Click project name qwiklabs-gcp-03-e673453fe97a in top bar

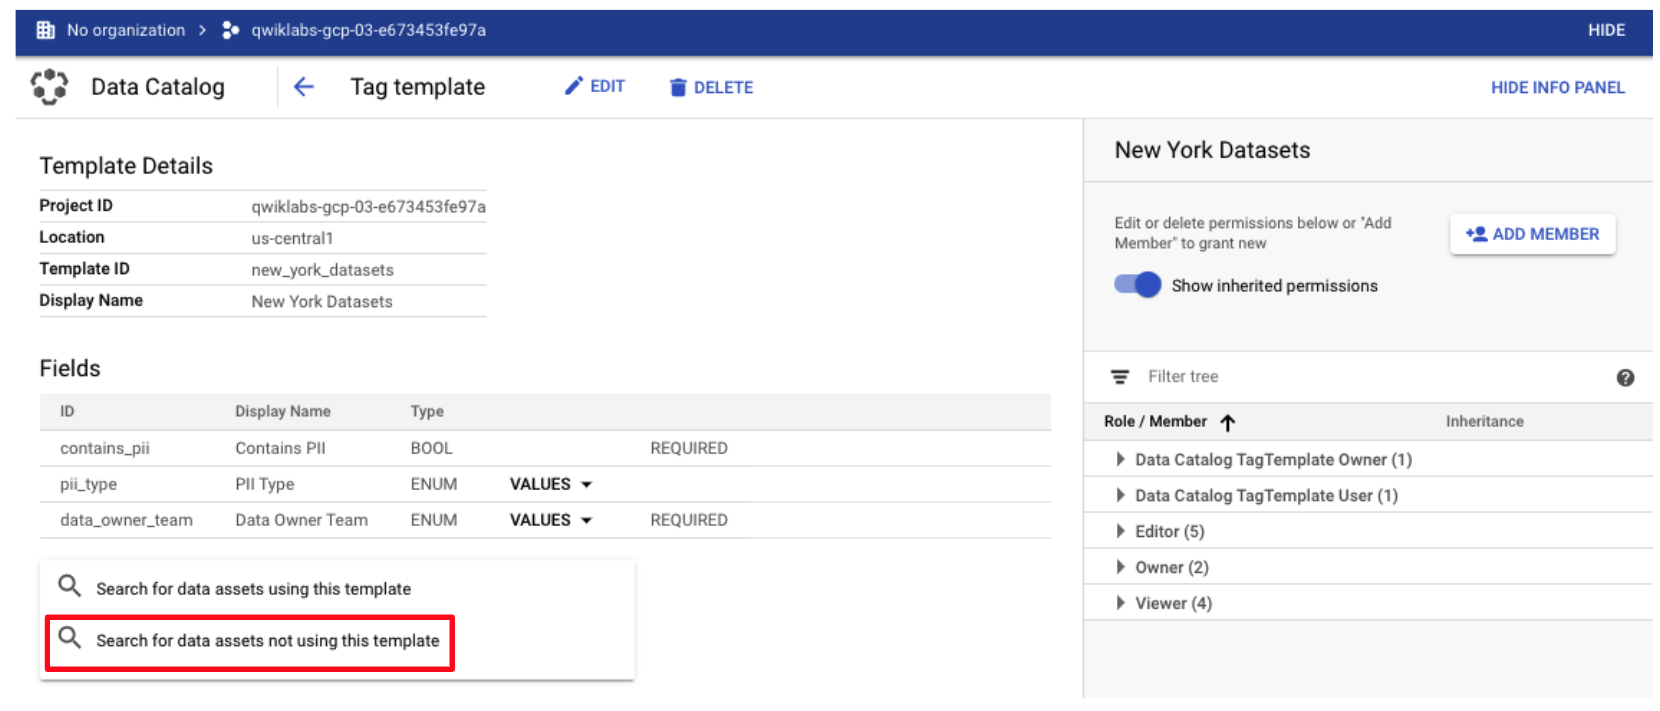368,30
